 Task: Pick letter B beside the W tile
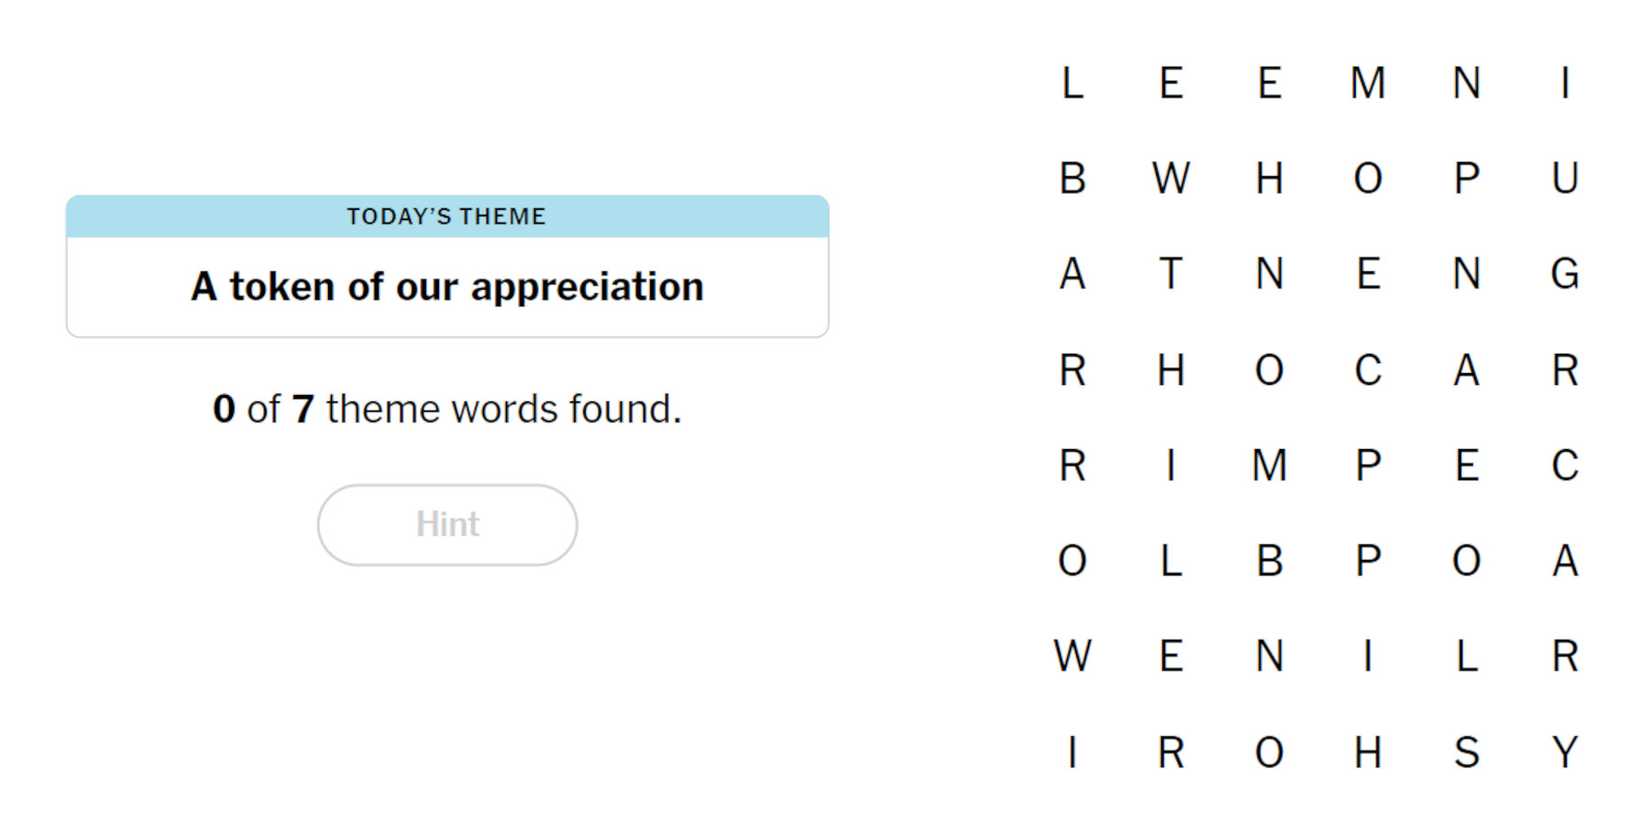pyautogui.click(x=1072, y=179)
